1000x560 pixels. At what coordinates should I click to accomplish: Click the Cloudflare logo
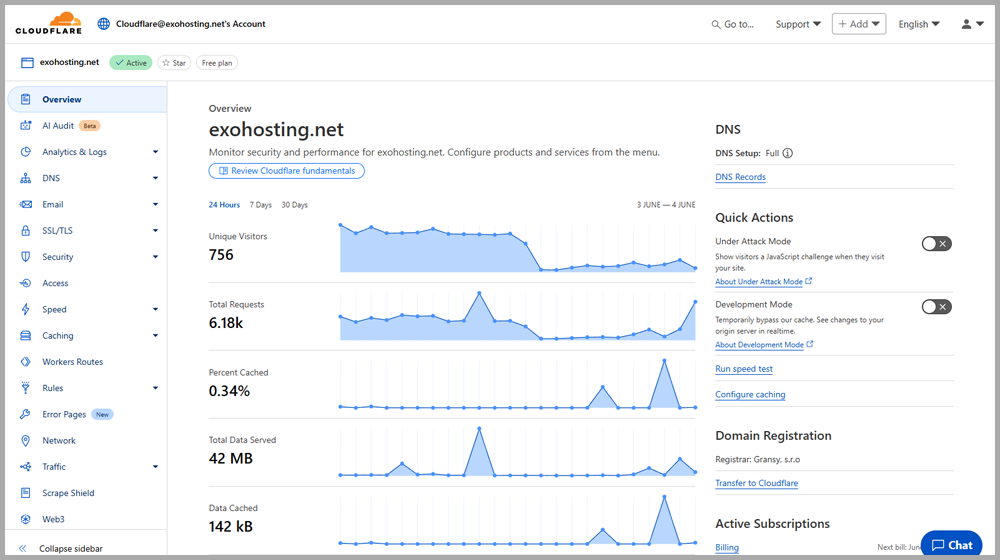point(48,23)
